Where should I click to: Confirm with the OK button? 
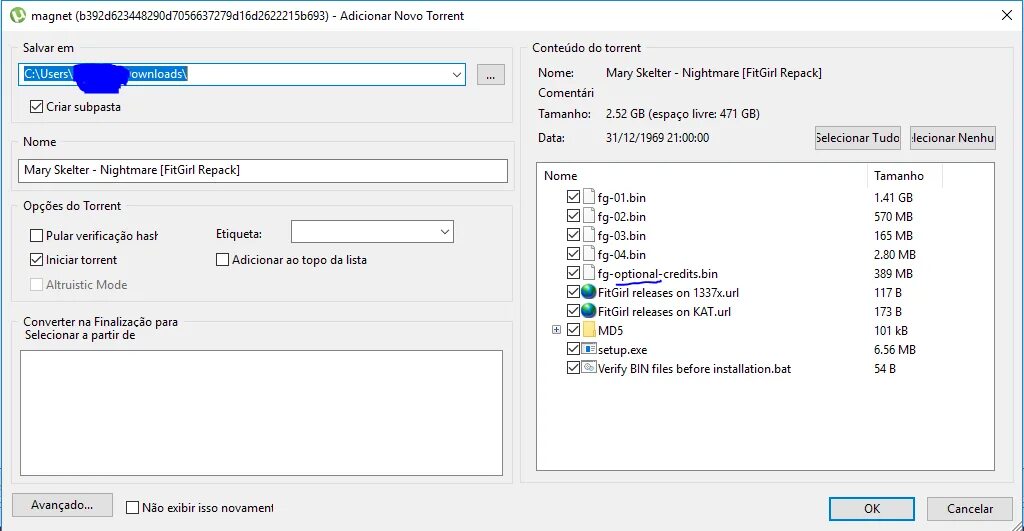872,509
